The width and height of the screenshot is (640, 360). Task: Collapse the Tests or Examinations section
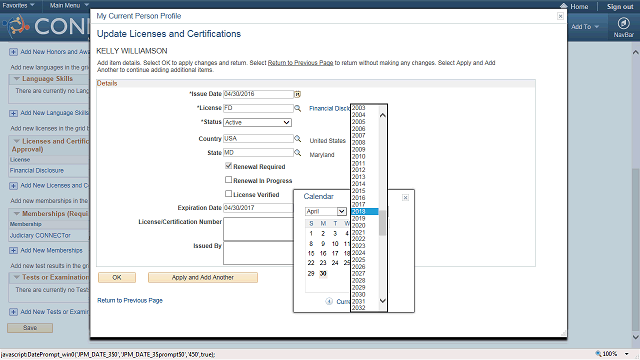(x=17, y=277)
